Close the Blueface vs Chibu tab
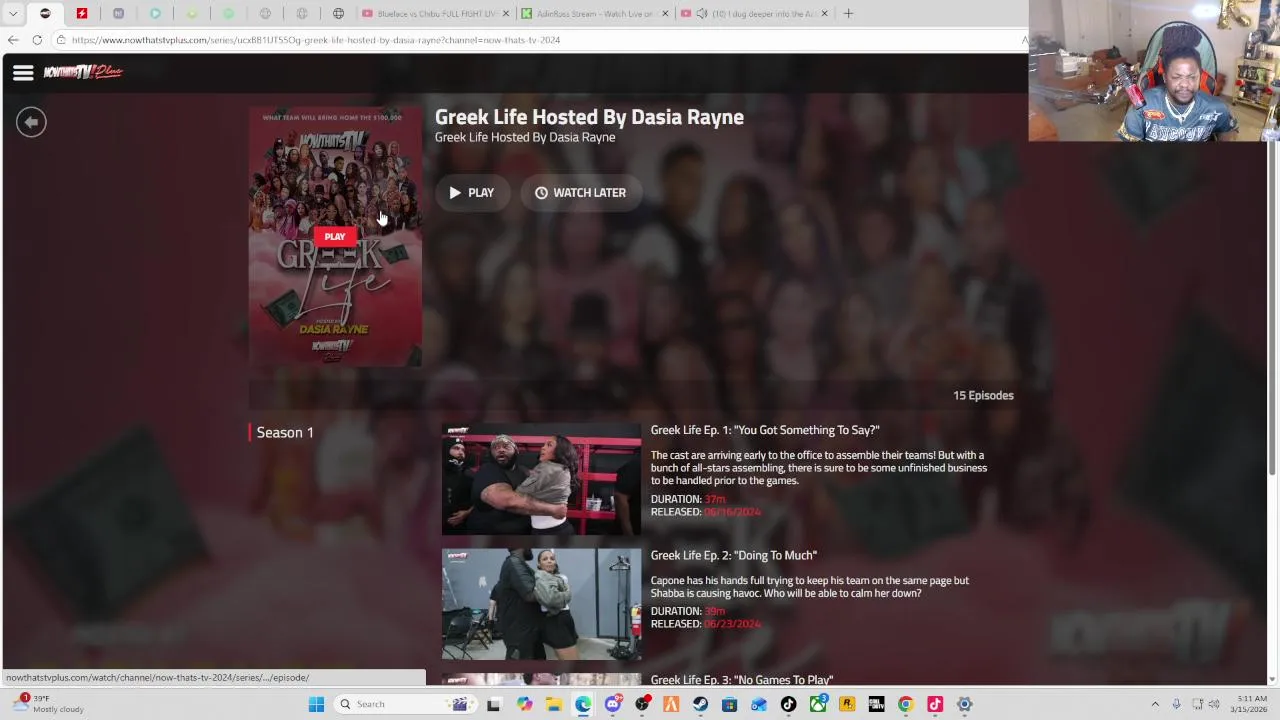 [x=506, y=14]
